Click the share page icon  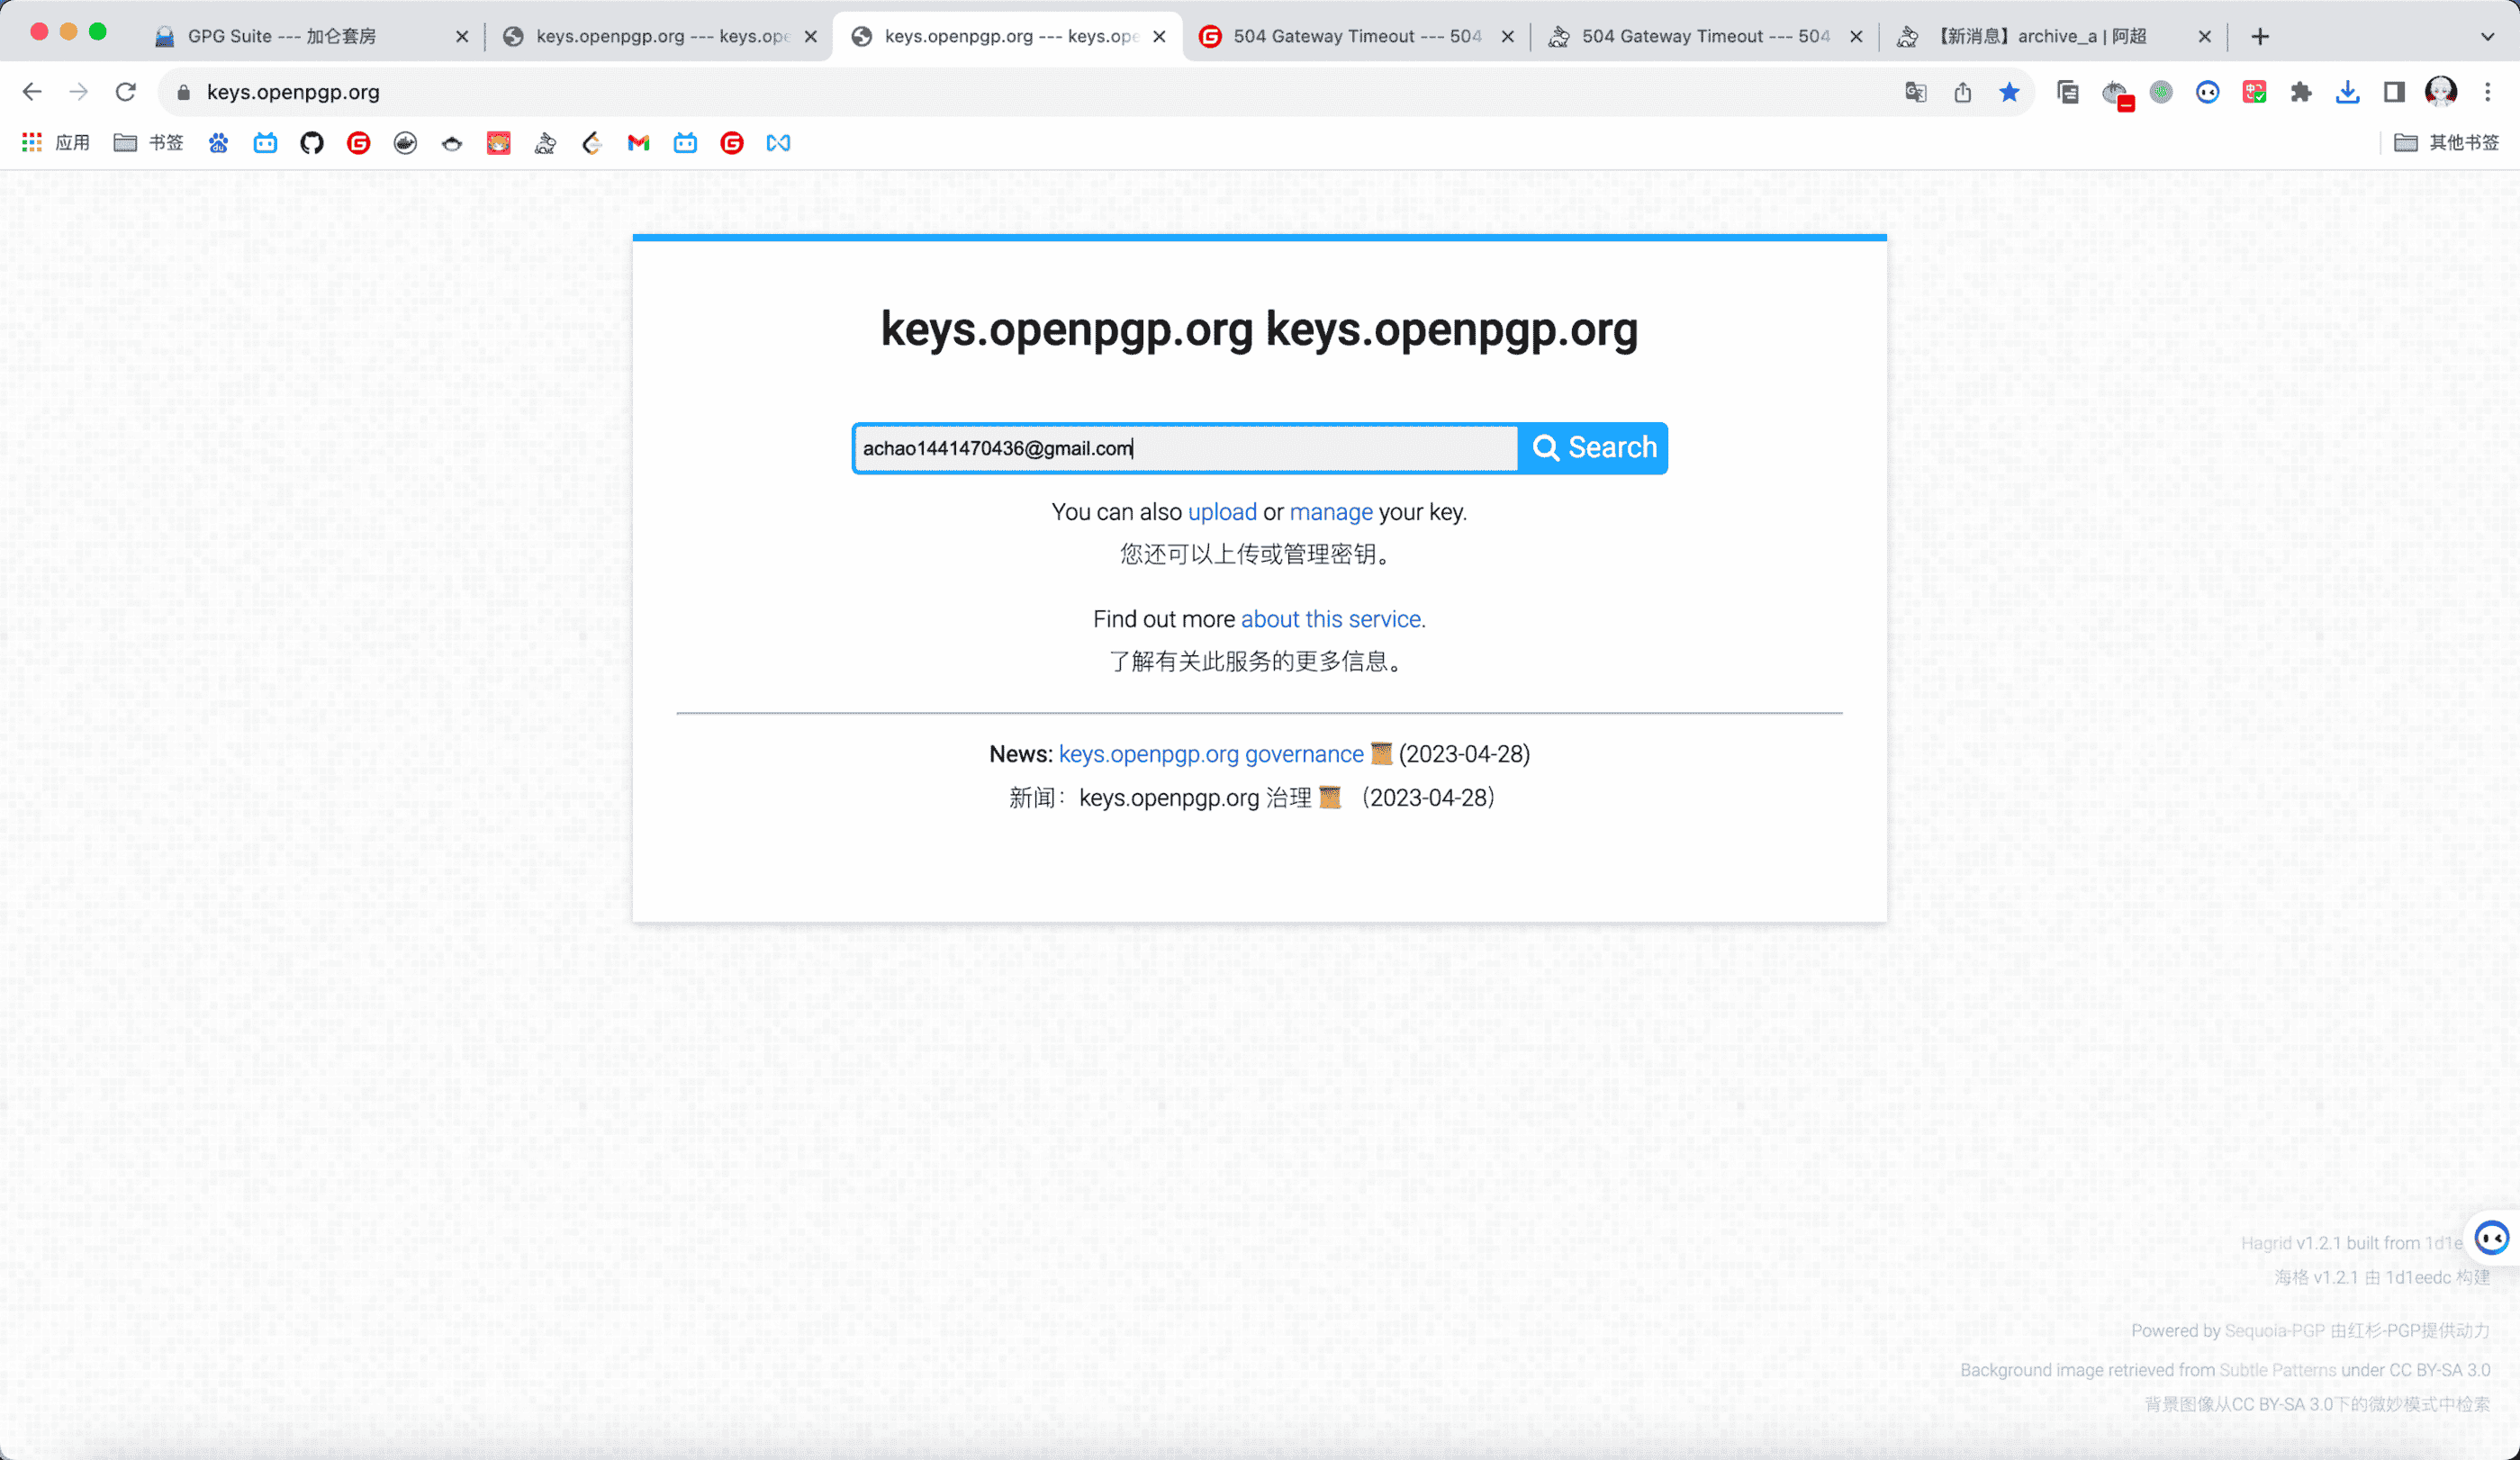click(1962, 92)
